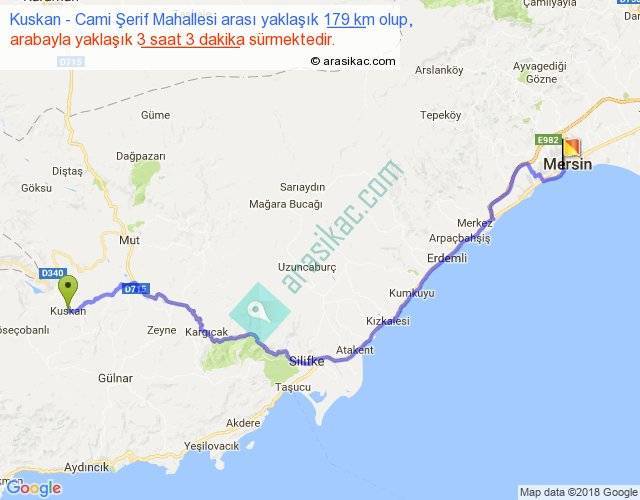Select the Kızkalesi coastal label
This screenshot has width=640, height=500.
(x=388, y=321)
